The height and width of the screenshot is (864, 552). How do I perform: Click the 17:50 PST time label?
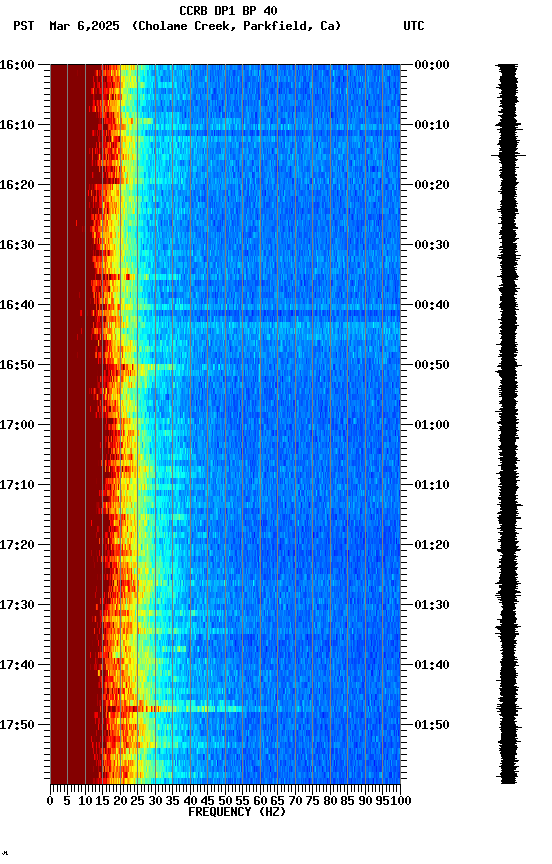pyautogui.click(x=17, y=725)
